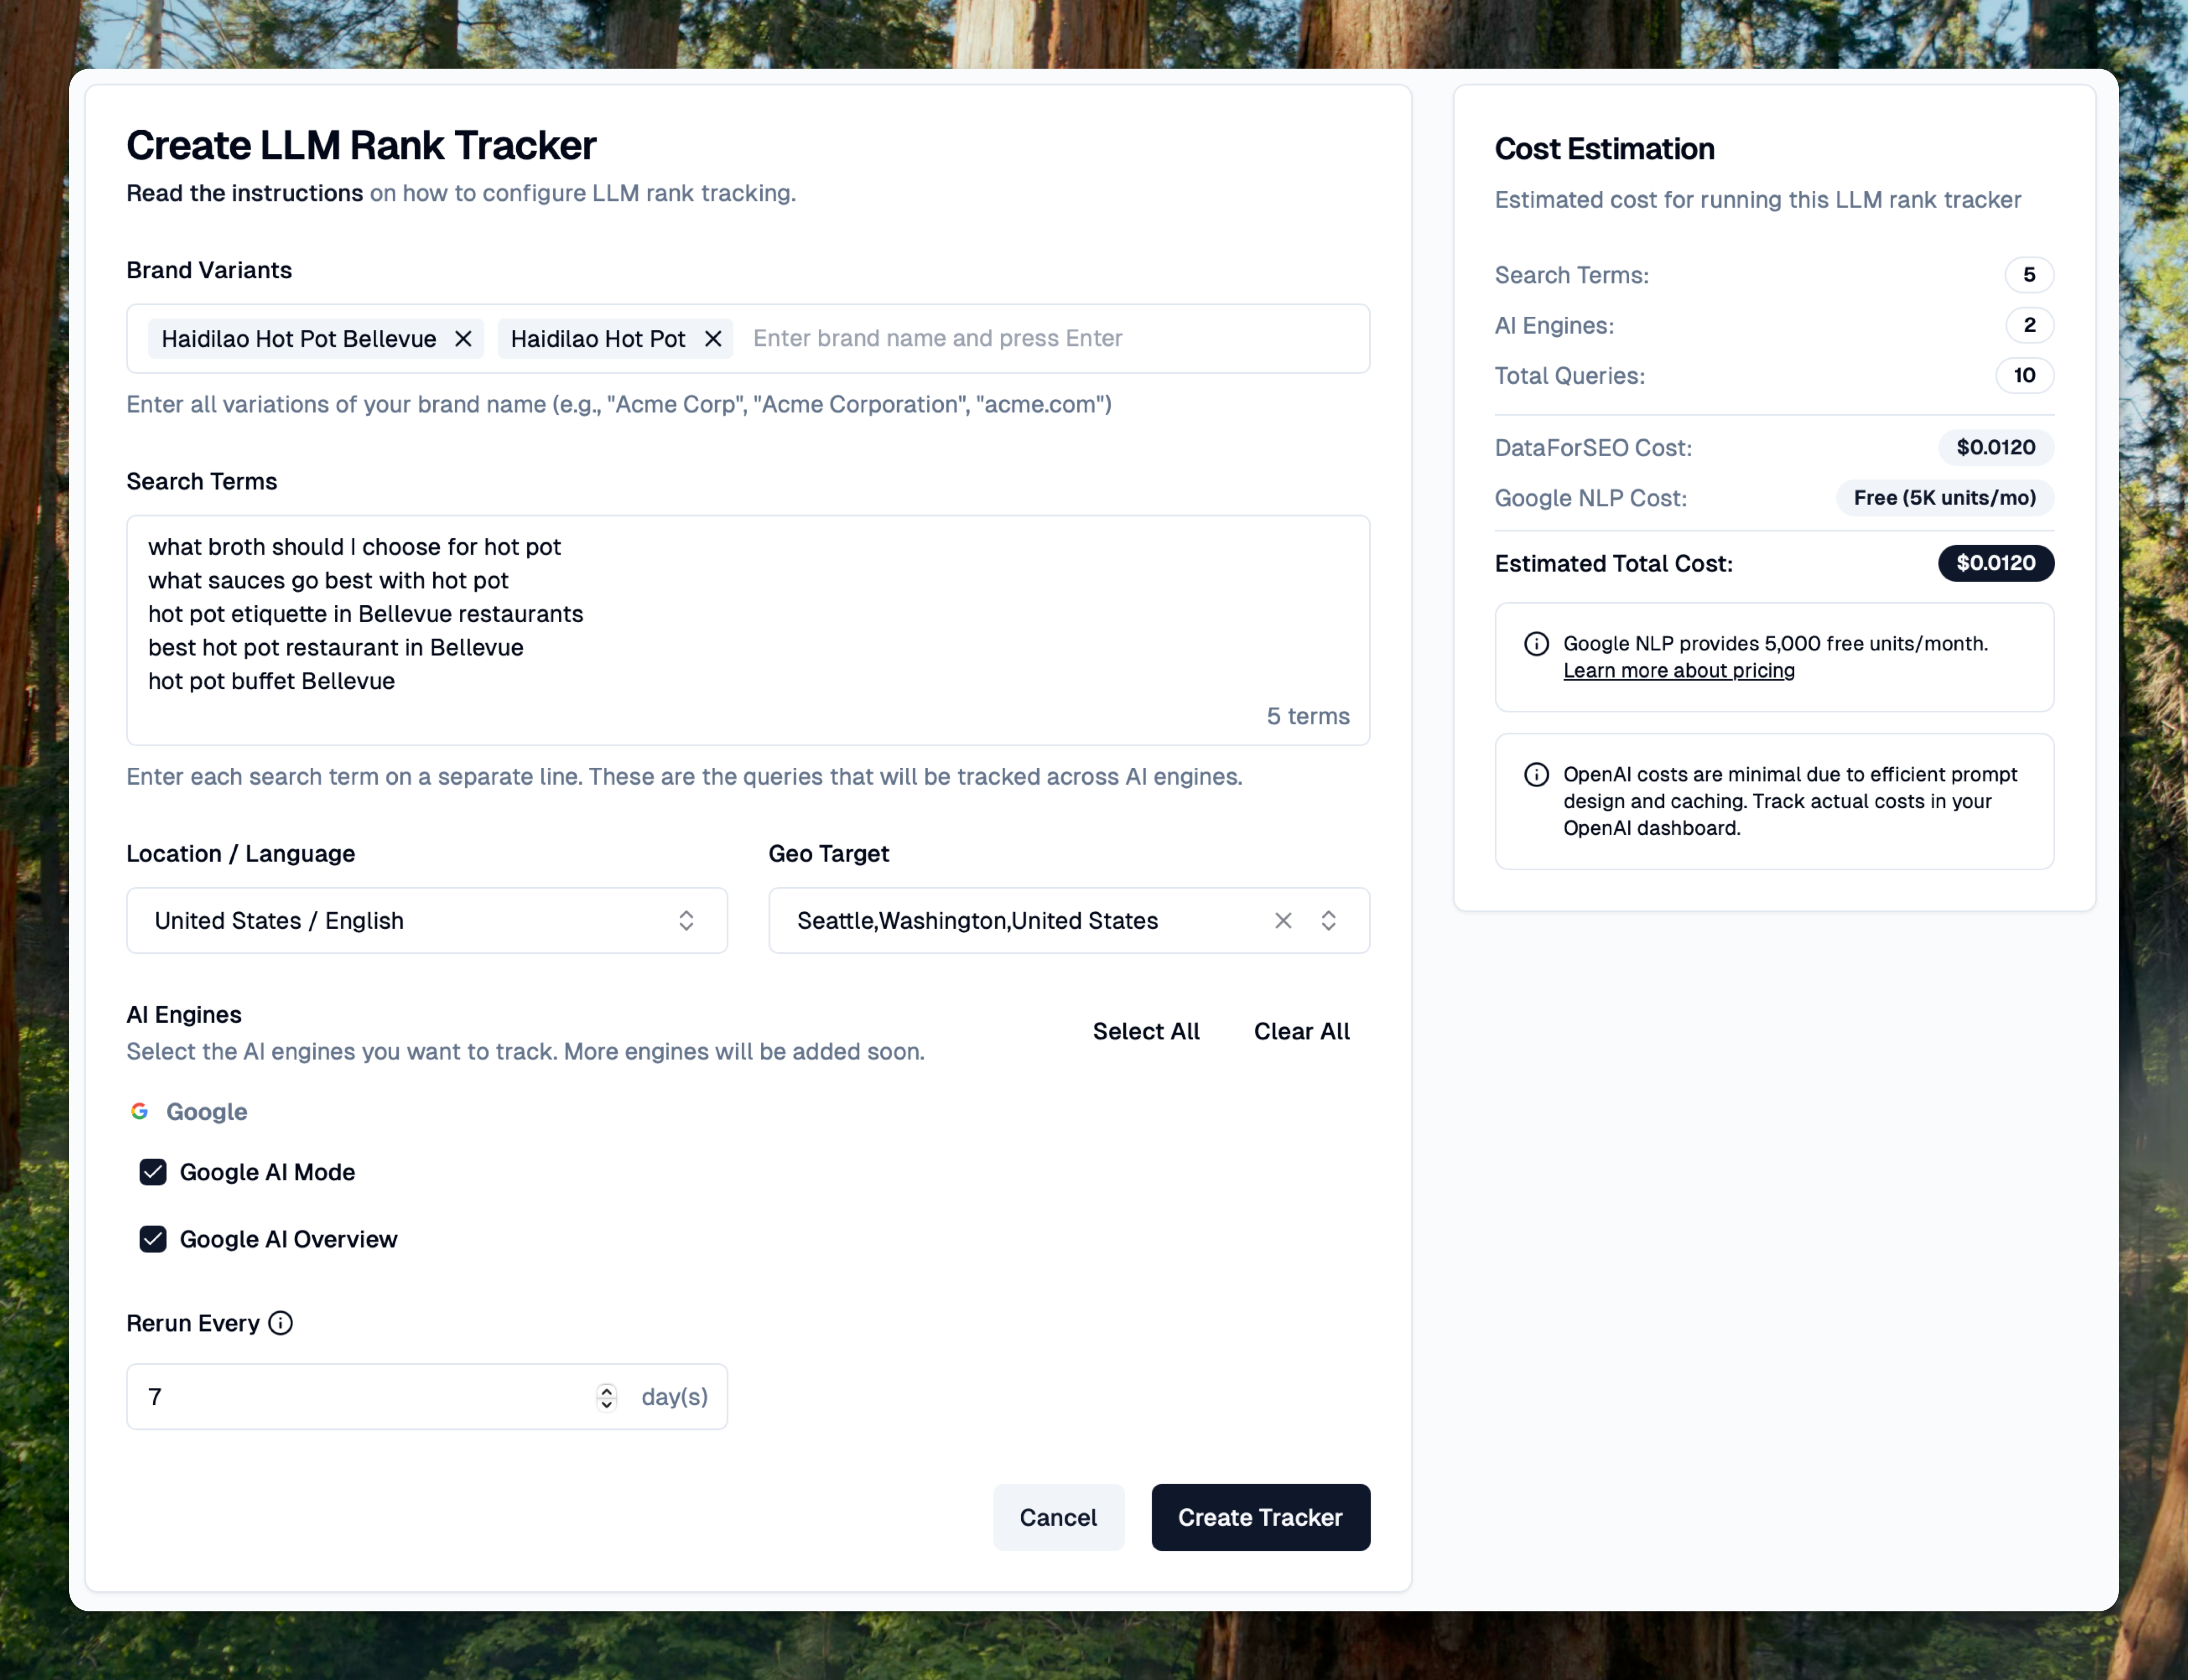Click the Google engine group logo
The image size is (2188, 1680).
[x=140, y=1111]
